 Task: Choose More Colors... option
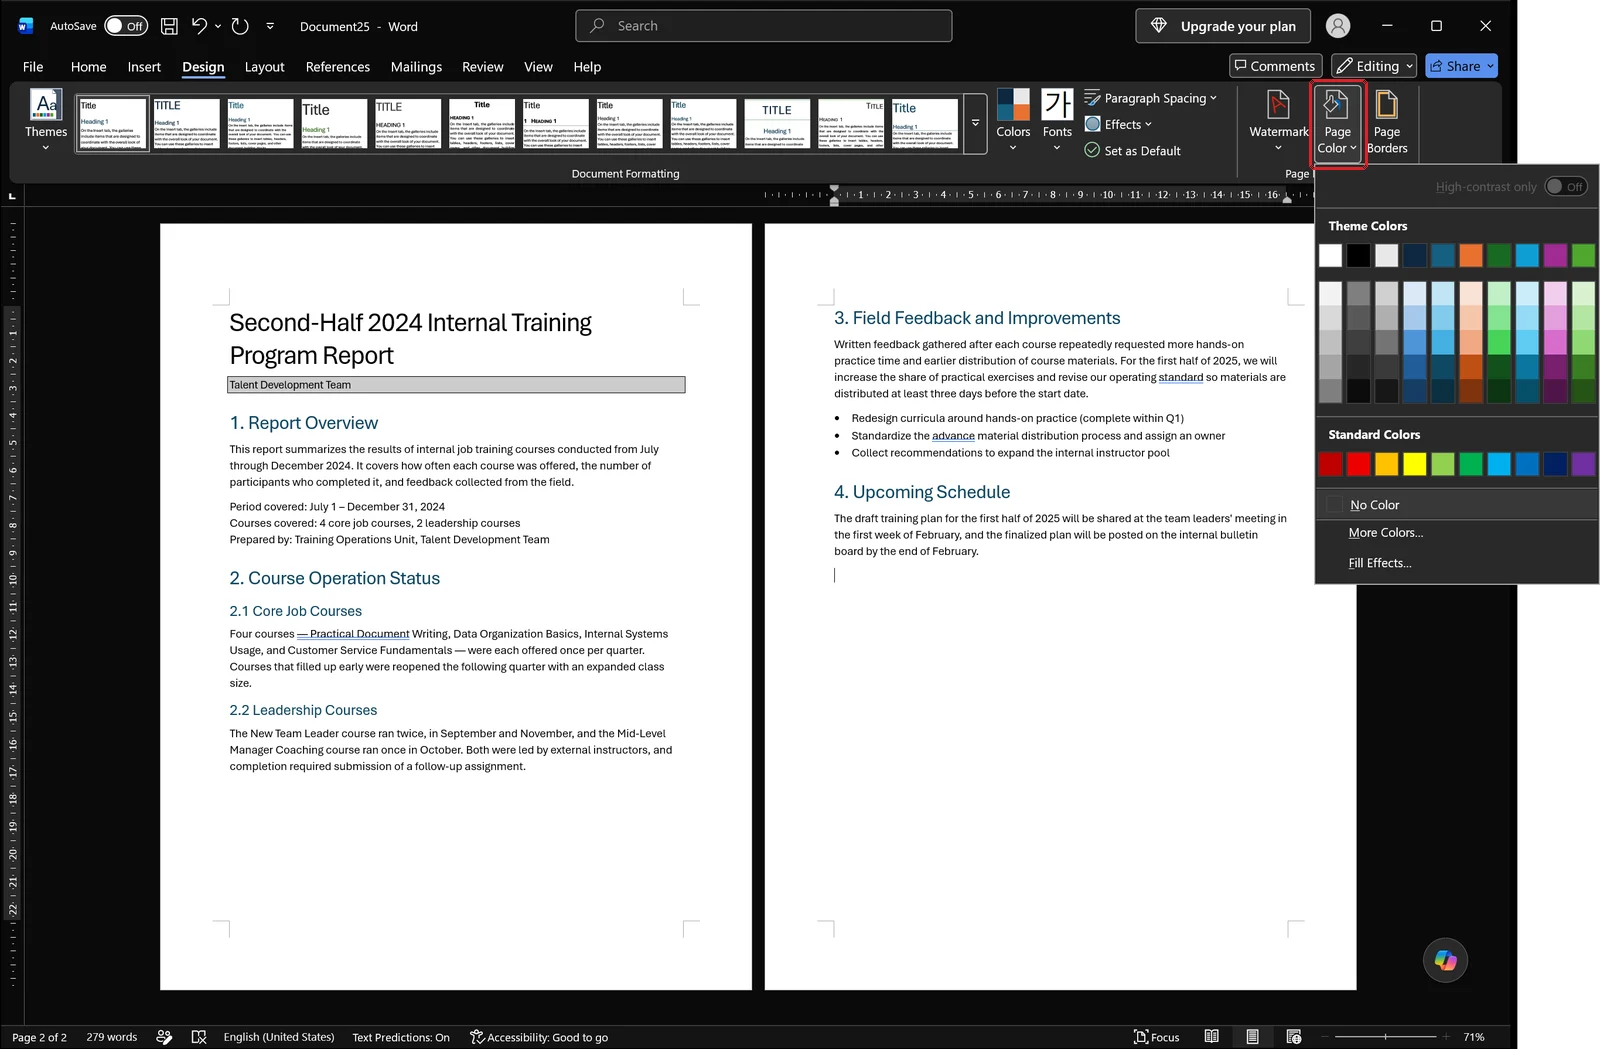click(x=1385, y=533)
